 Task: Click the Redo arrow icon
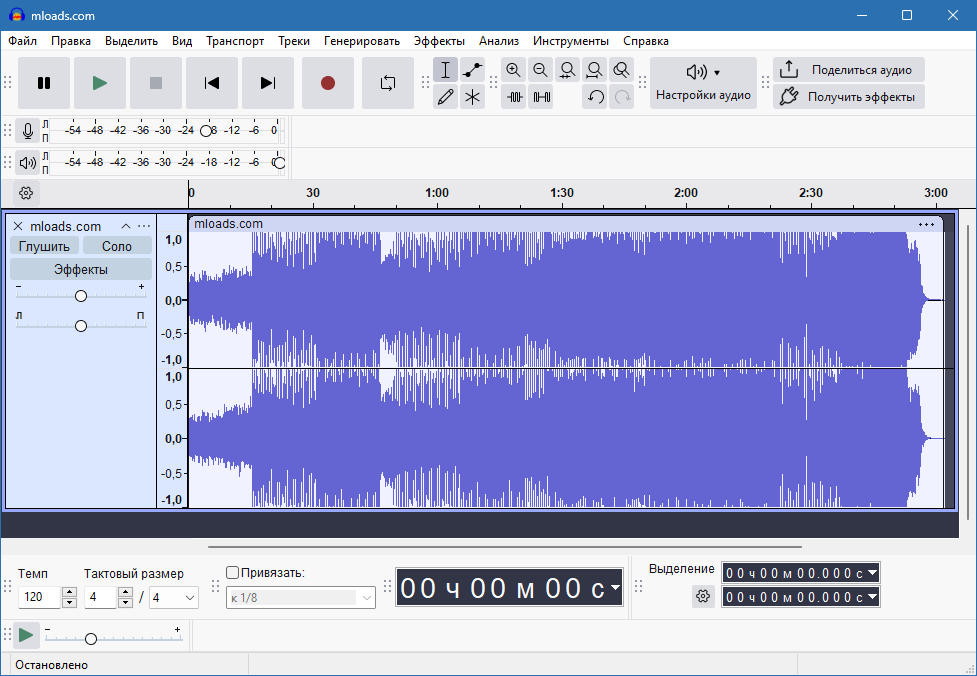[621, 97]
